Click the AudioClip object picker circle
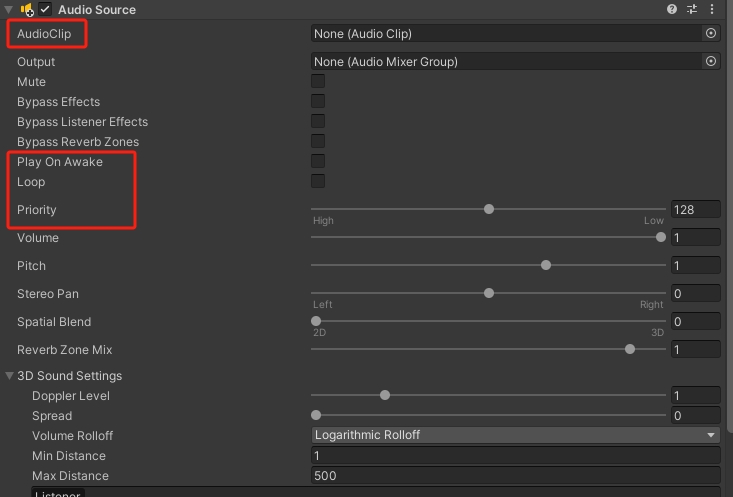The width and height of the screenshot is (733, 497). (711, 33)
